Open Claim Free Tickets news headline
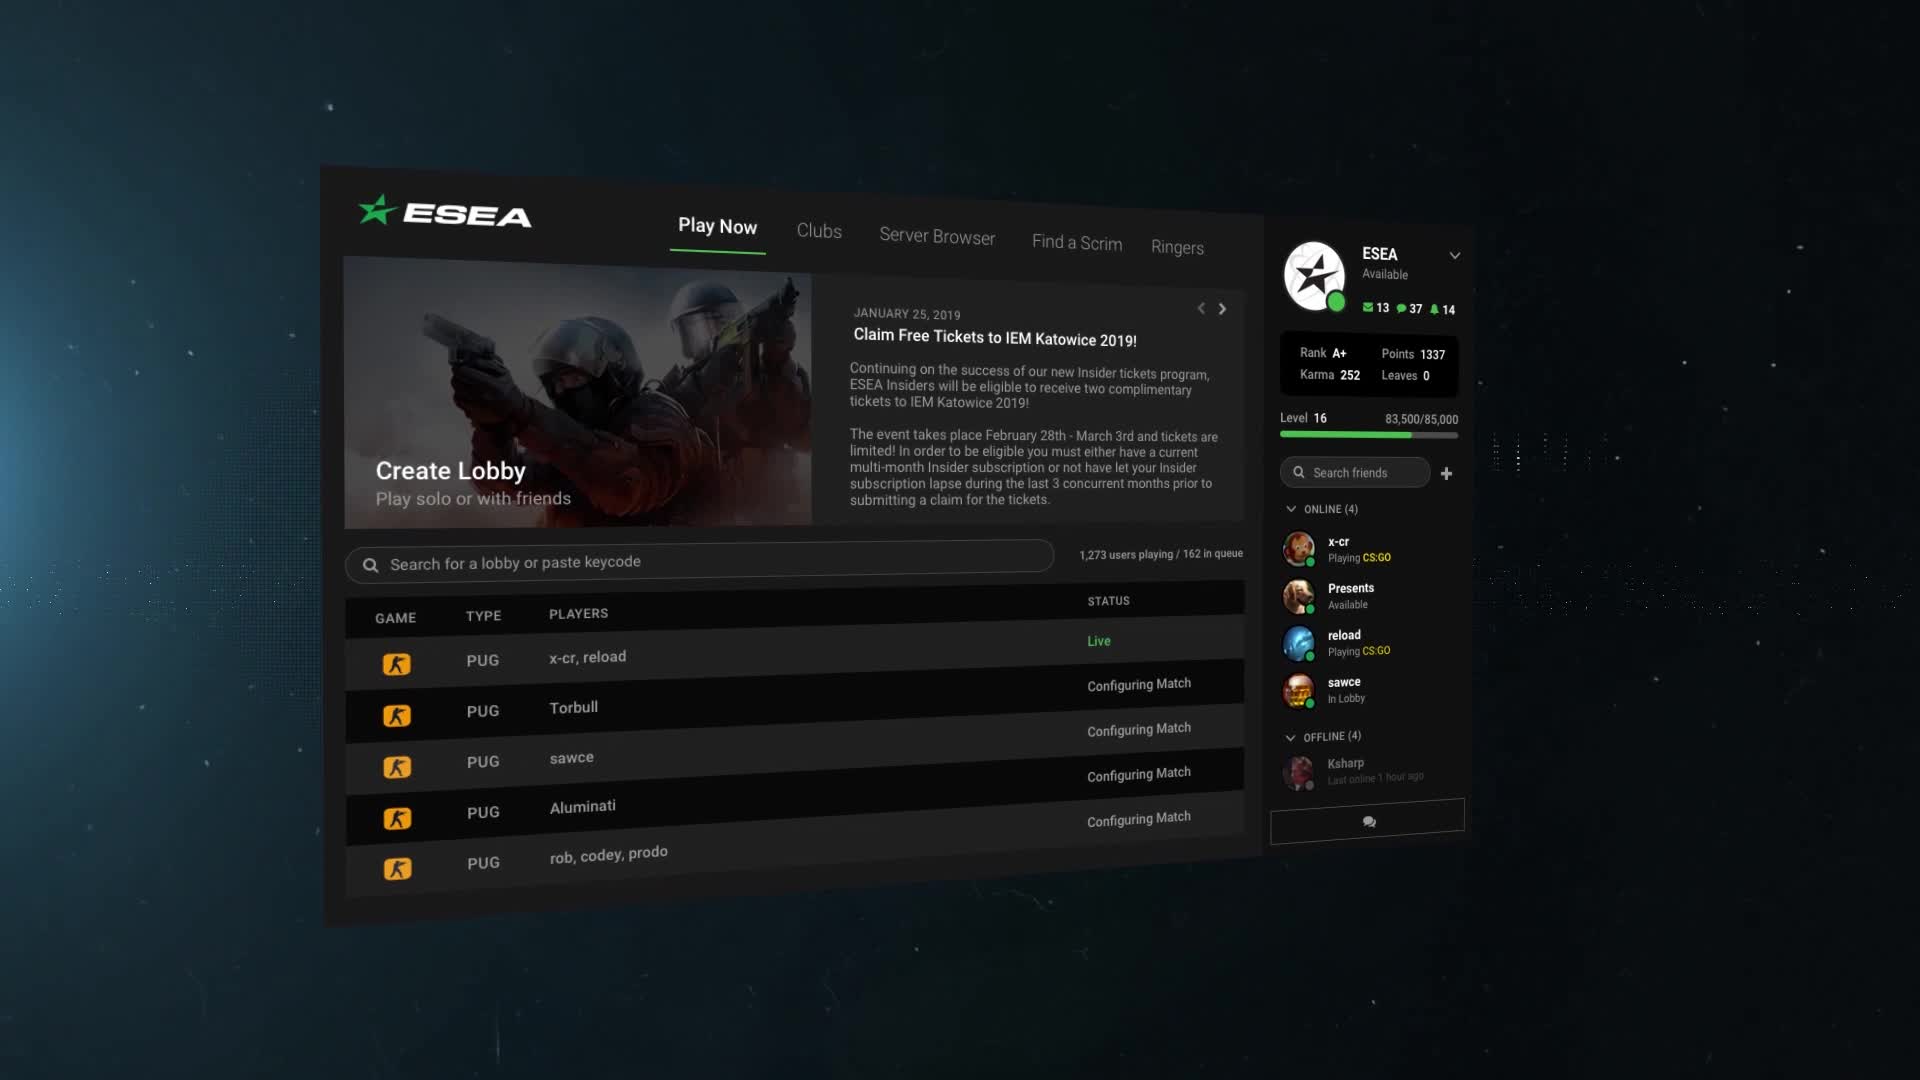 [x=994, y=338]
